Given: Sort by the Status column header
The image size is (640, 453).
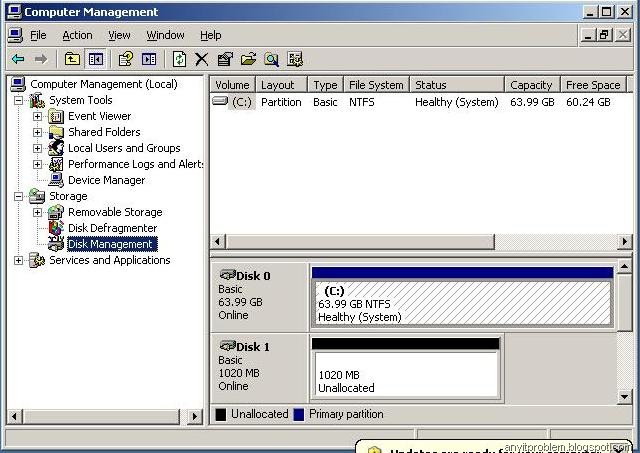Looking at the screenshot, I should click(457, 84).
